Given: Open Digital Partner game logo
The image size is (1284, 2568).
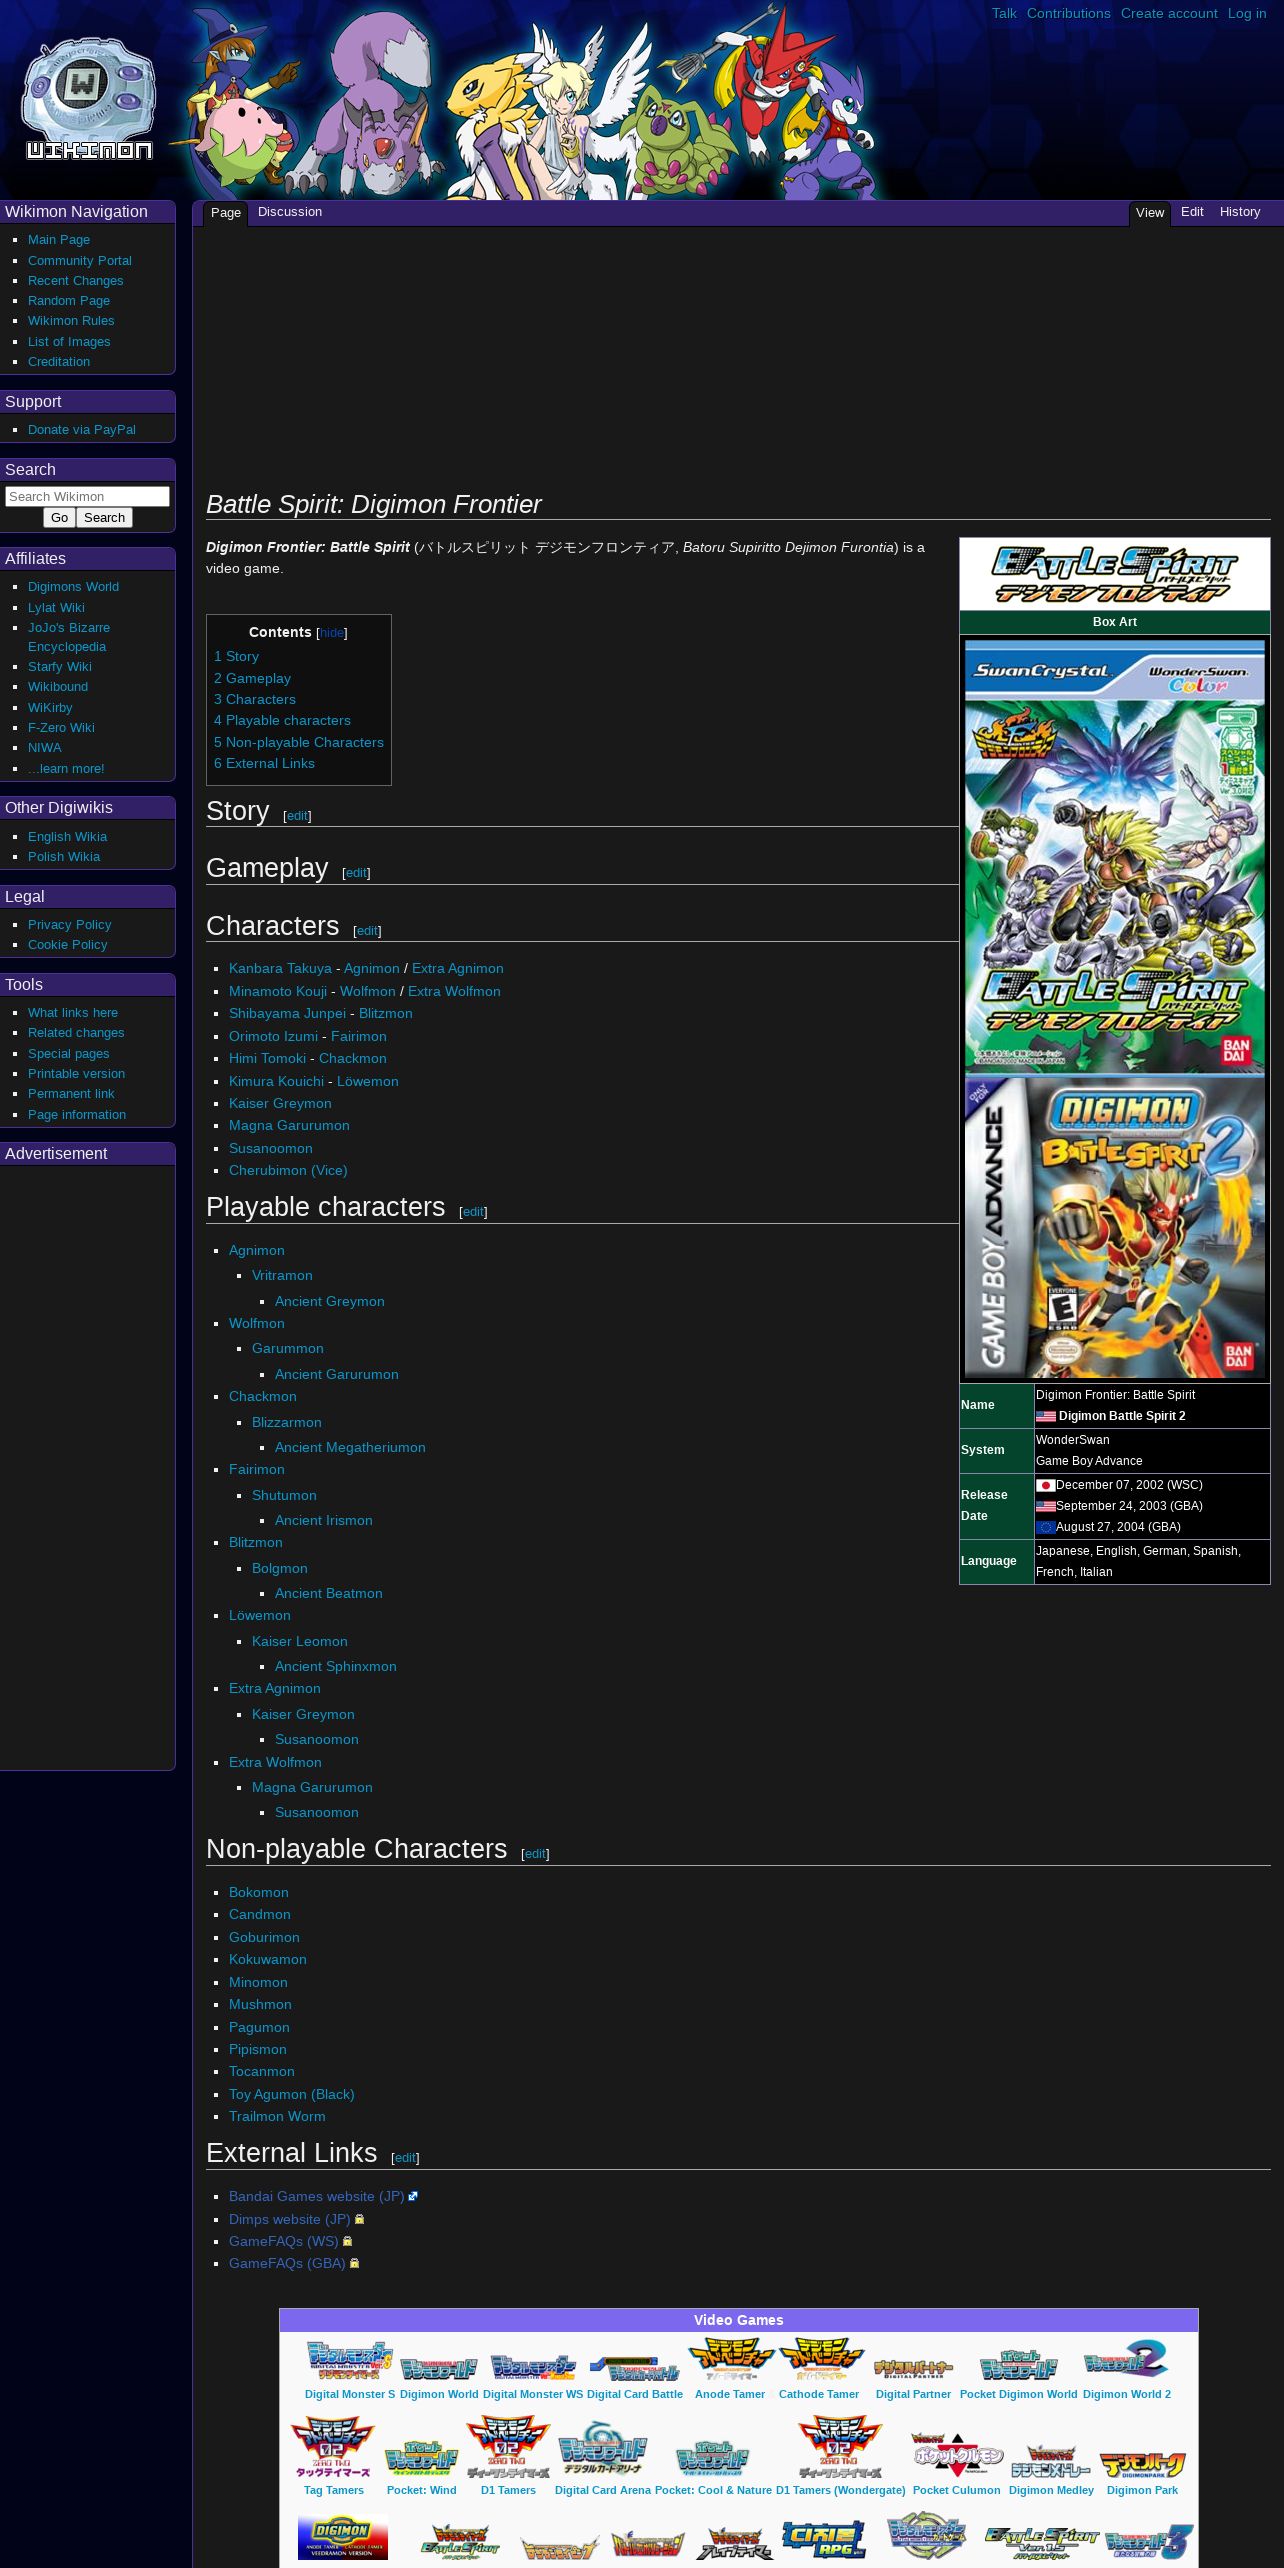Looking at the screenshot, I should [913, 2368].
